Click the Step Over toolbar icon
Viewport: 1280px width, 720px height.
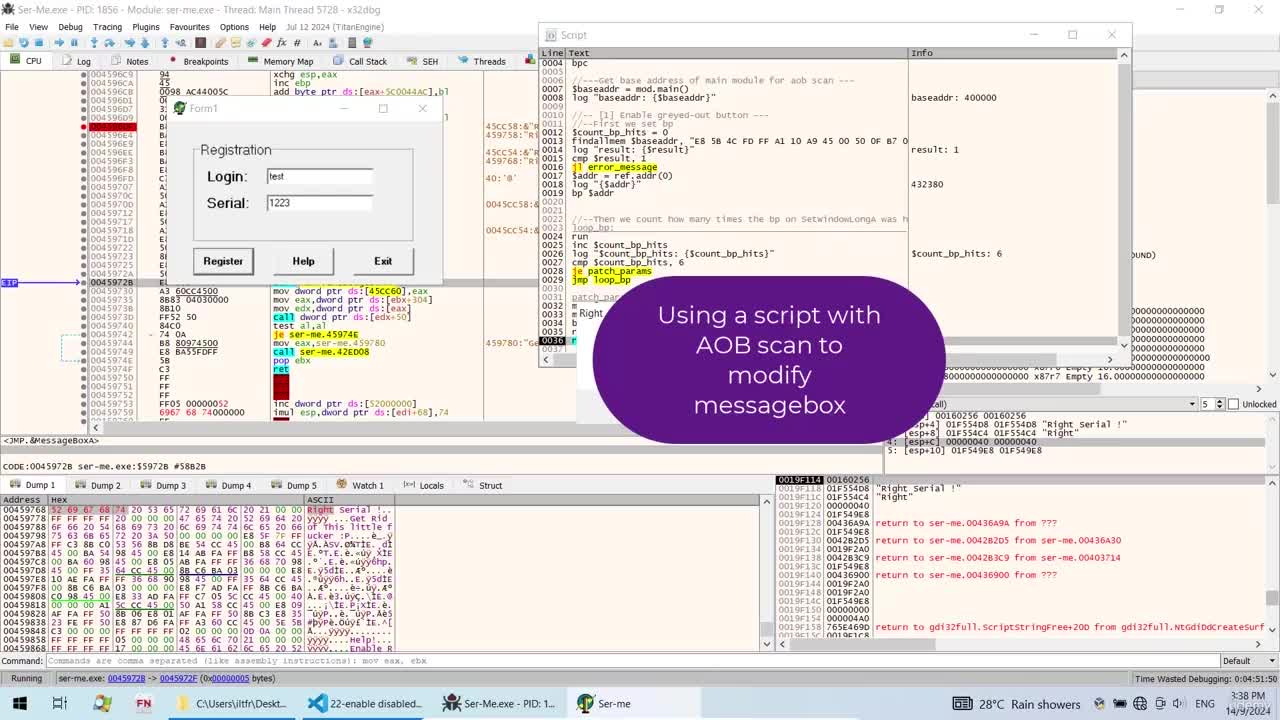click(109, 43)
